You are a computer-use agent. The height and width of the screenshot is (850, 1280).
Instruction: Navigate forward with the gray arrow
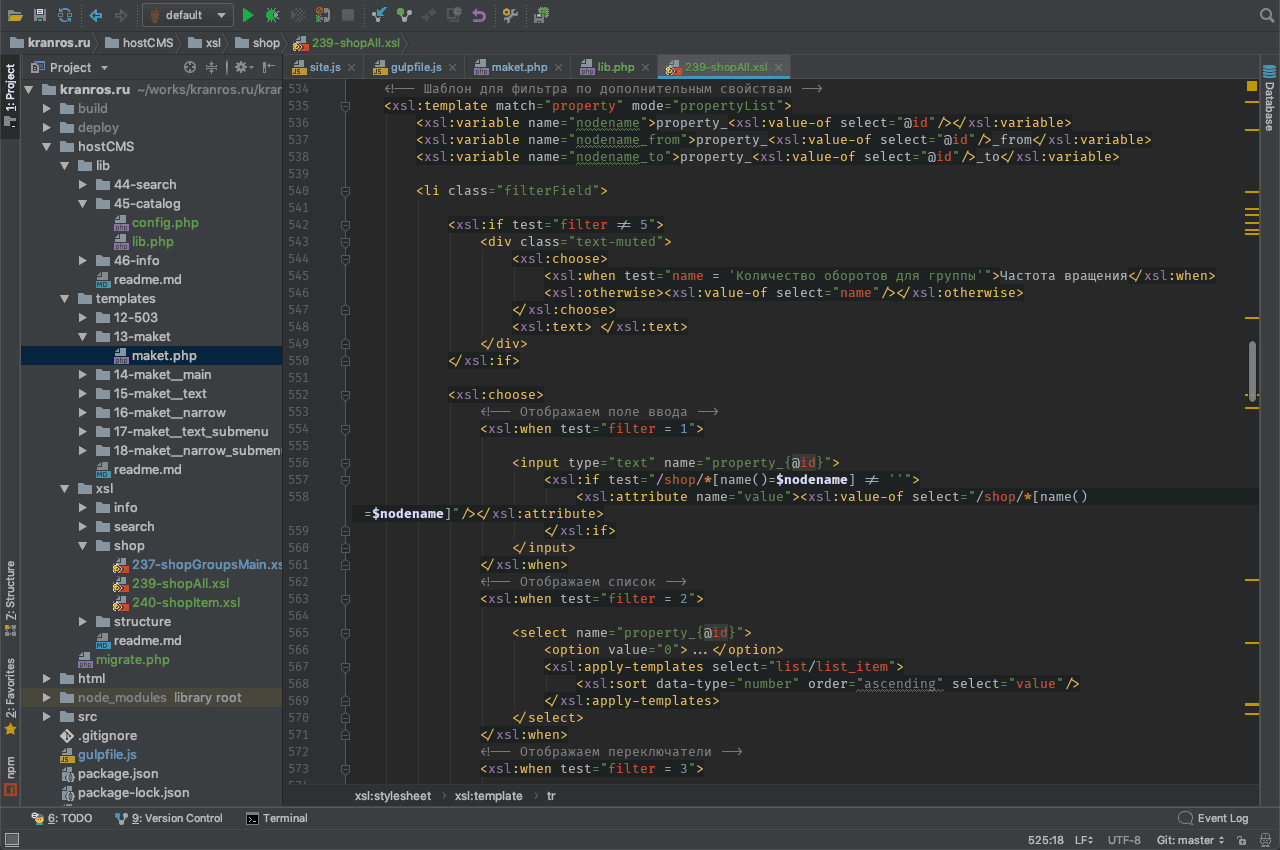click(121, 15)
